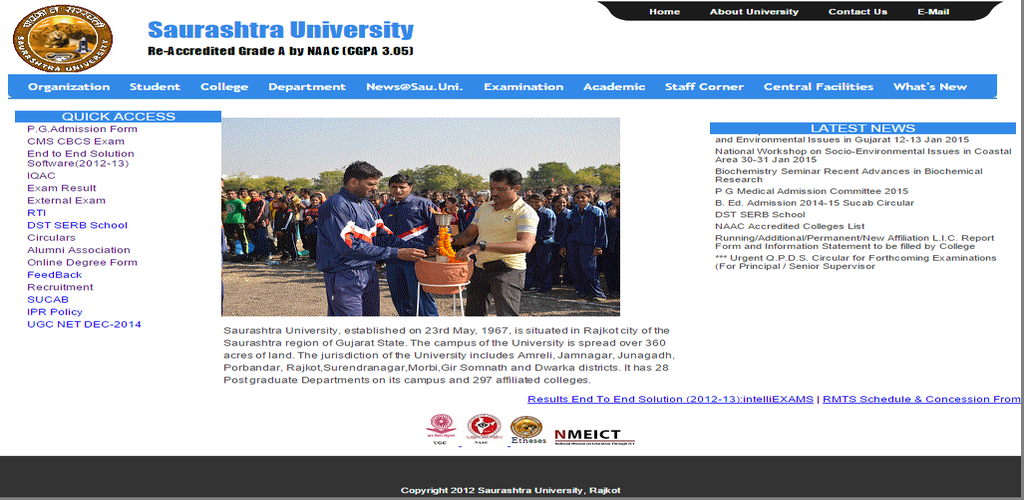Click the LATEST NEWS header bar
Screen dimensions: 1024x500
point(863,128)
